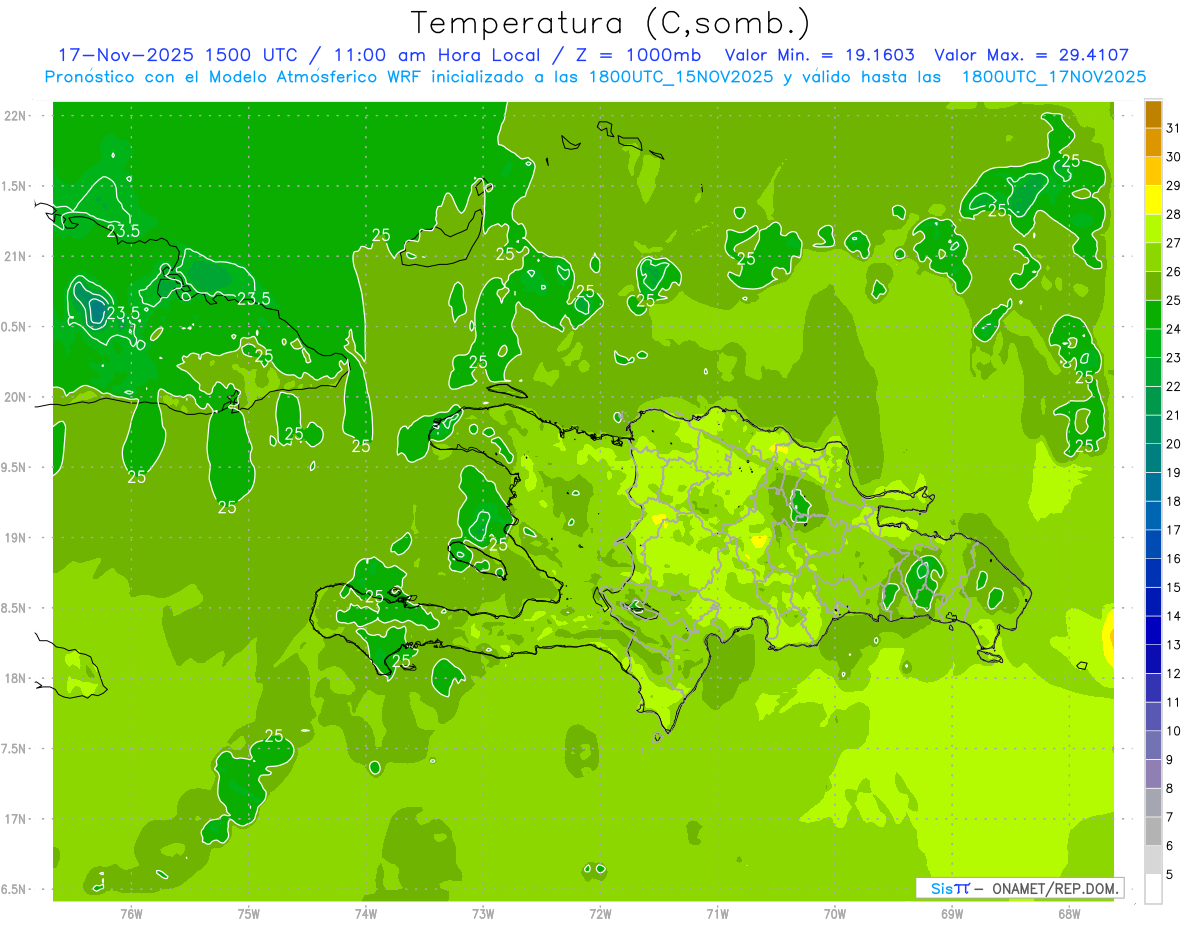Screen dimensions: 1200x927
Task: Click the yellow swatch between 28 and 29
Action: coord(1153,200)
